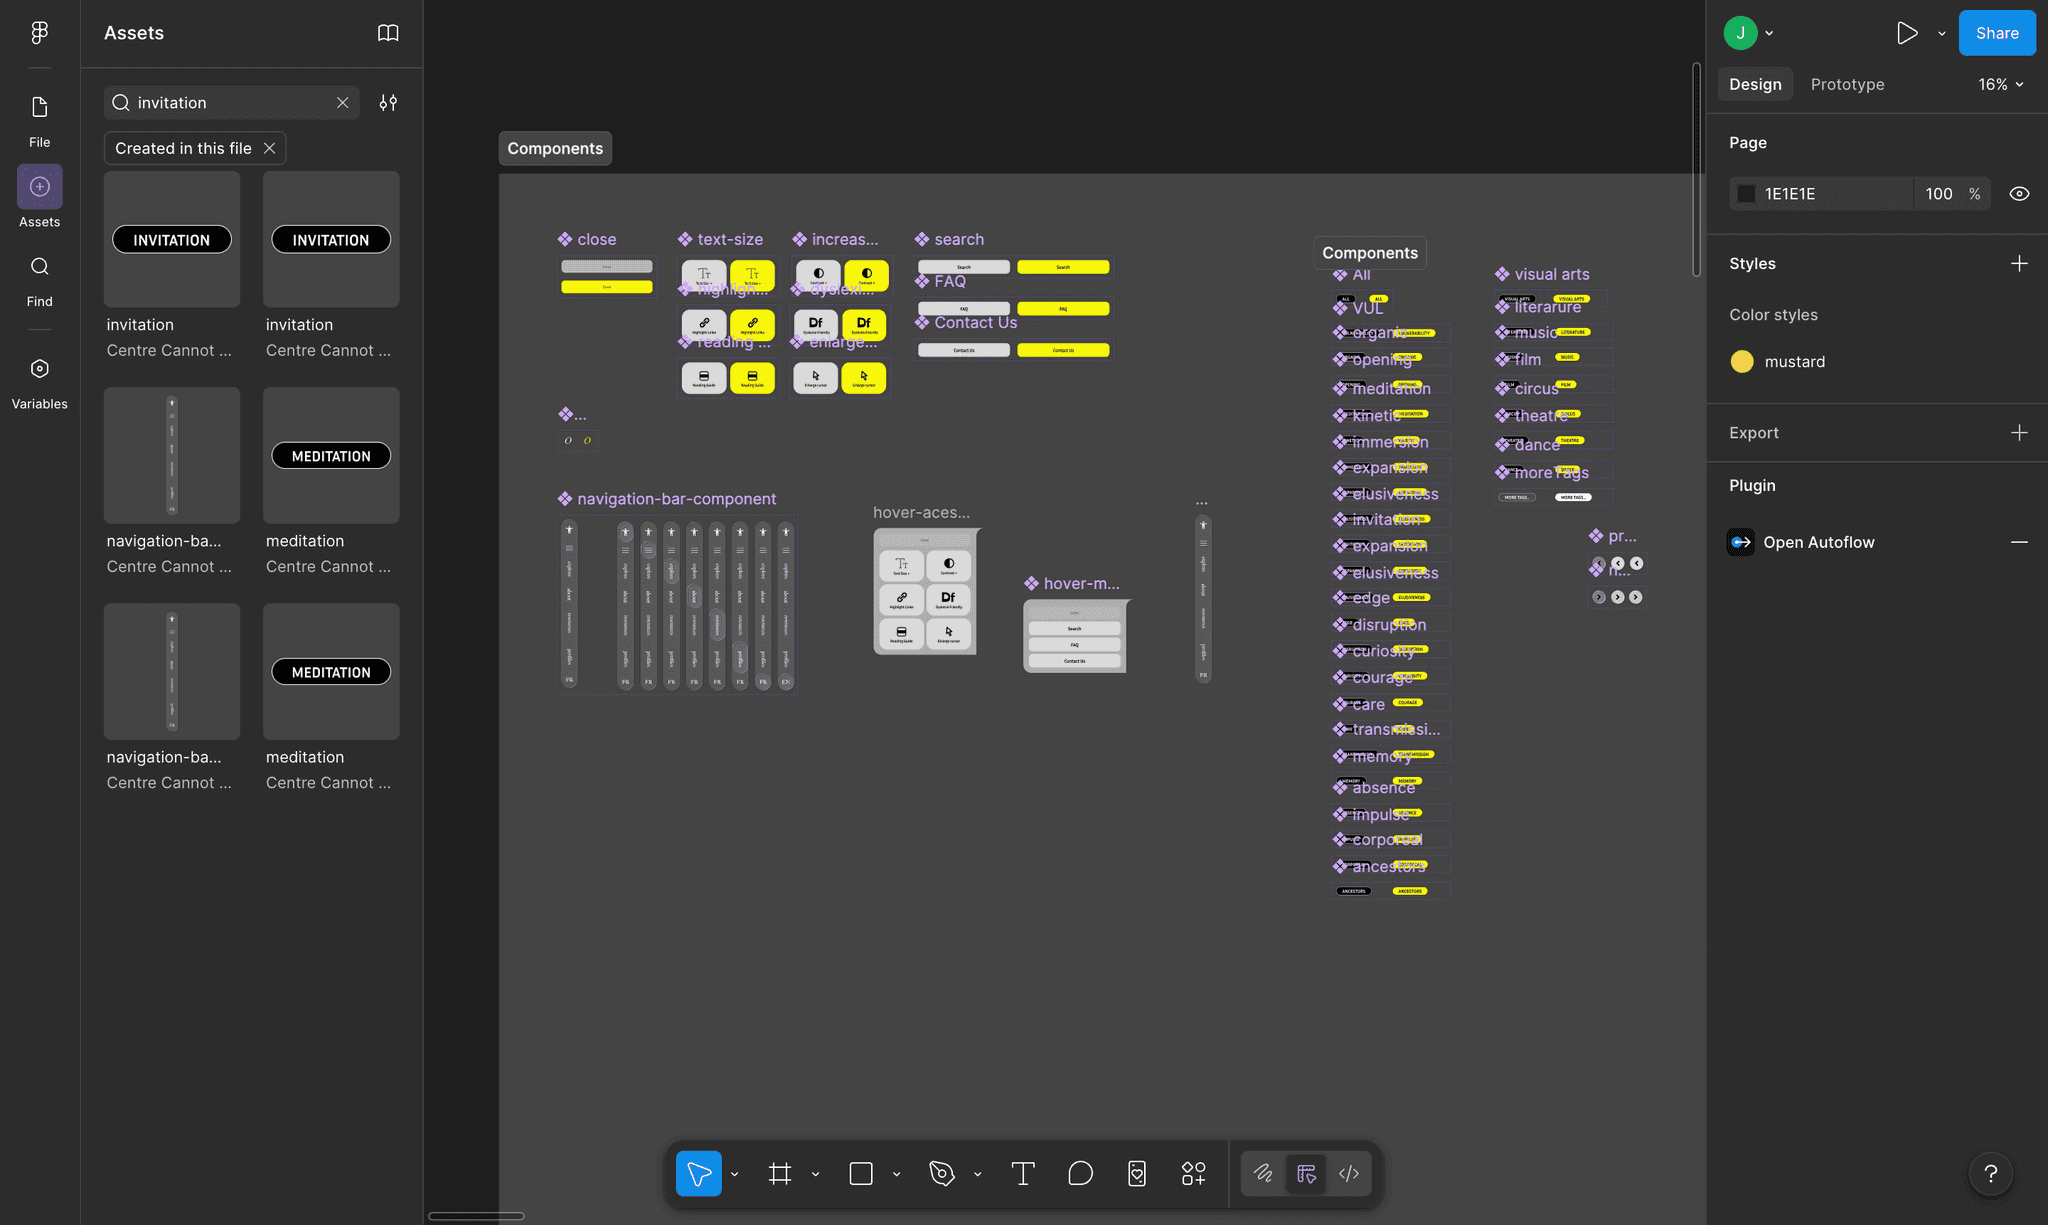Click the Share button
2048x1225 pixels.
(1997, 33)
